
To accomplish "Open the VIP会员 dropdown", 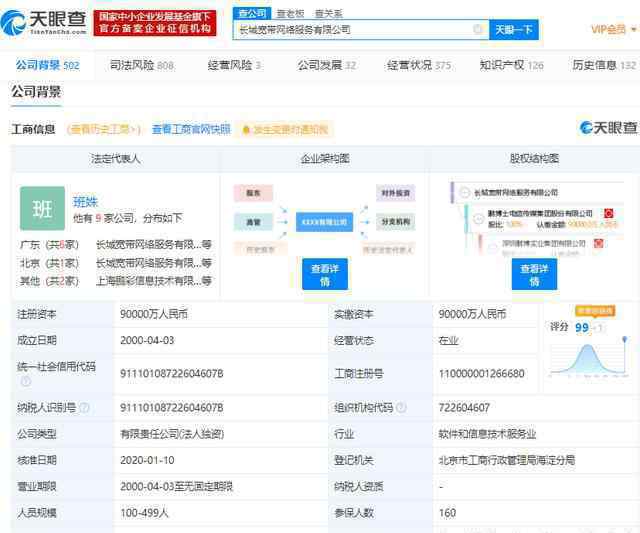I will pos(613,29).
